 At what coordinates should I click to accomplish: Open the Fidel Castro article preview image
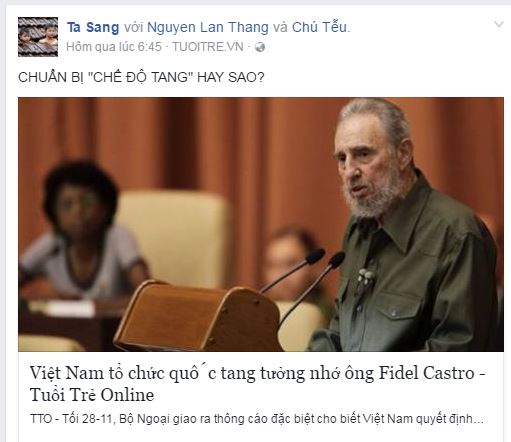261,224
